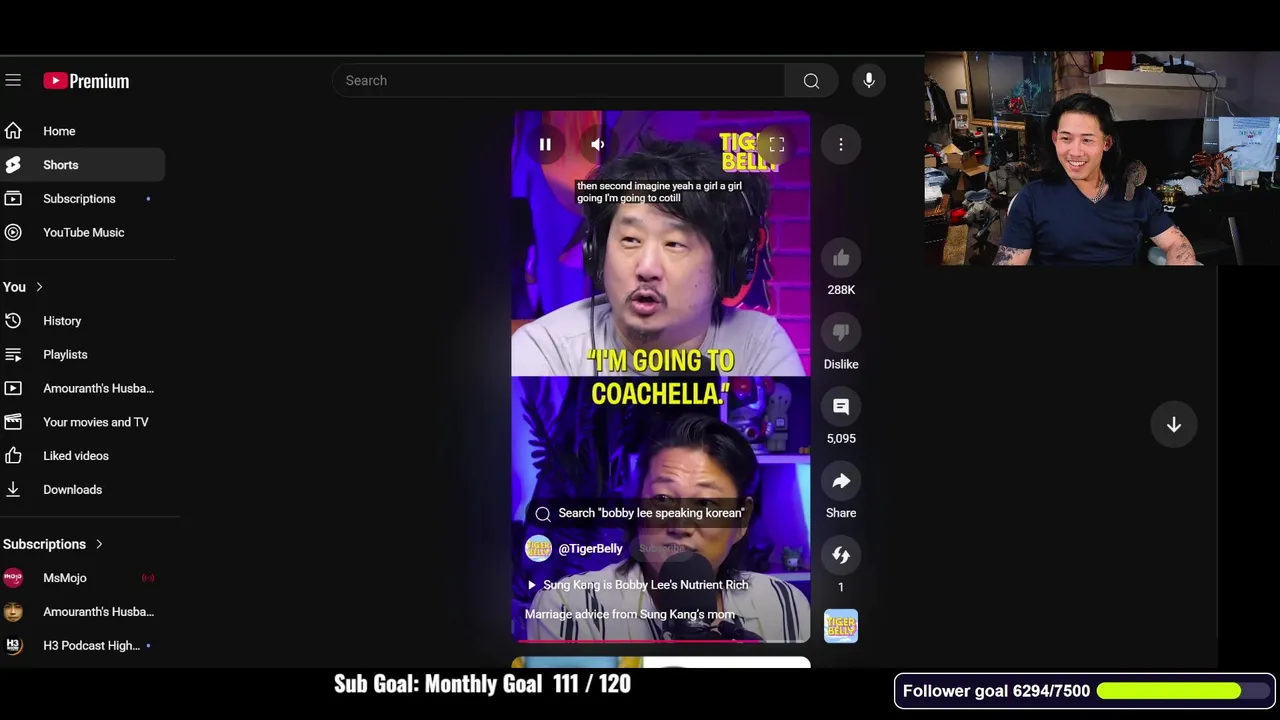Open YouTube Music from sidebar

(x=83, y=233)
